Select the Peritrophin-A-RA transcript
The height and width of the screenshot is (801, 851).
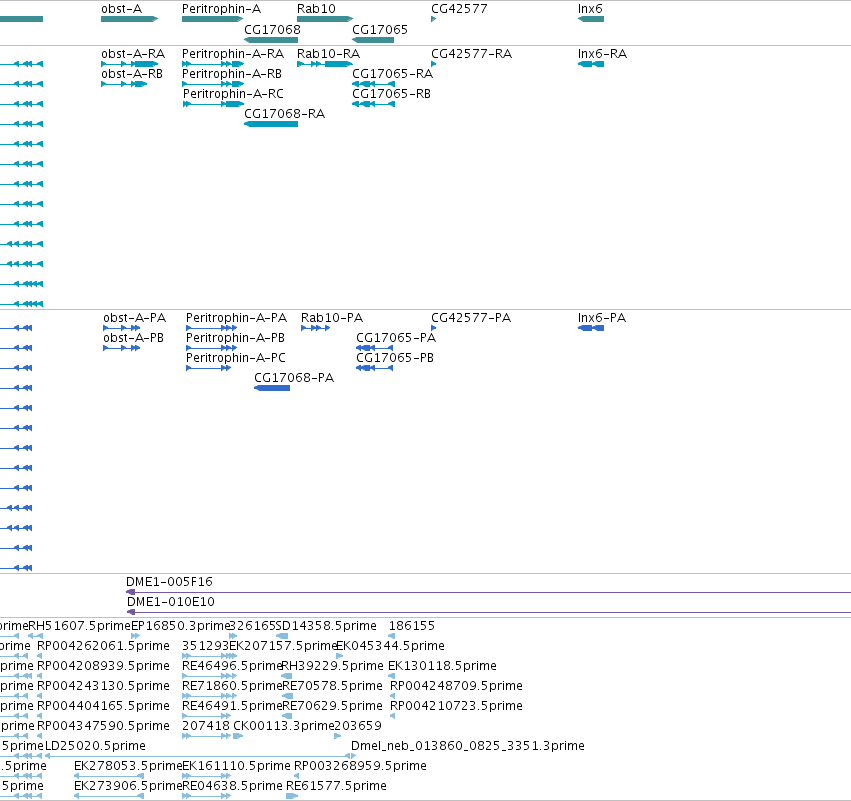click(213, 64)
